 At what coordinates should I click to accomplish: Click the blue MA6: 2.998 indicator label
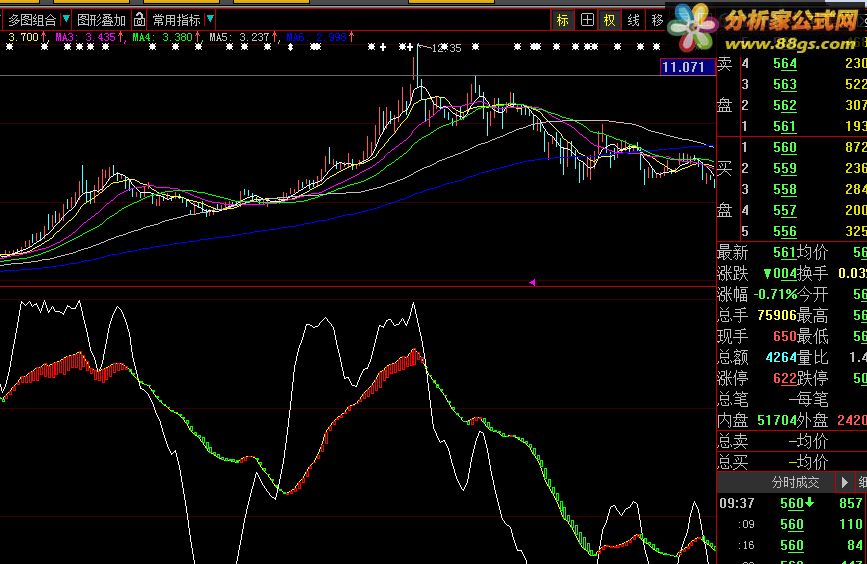(x=316, y=37)
